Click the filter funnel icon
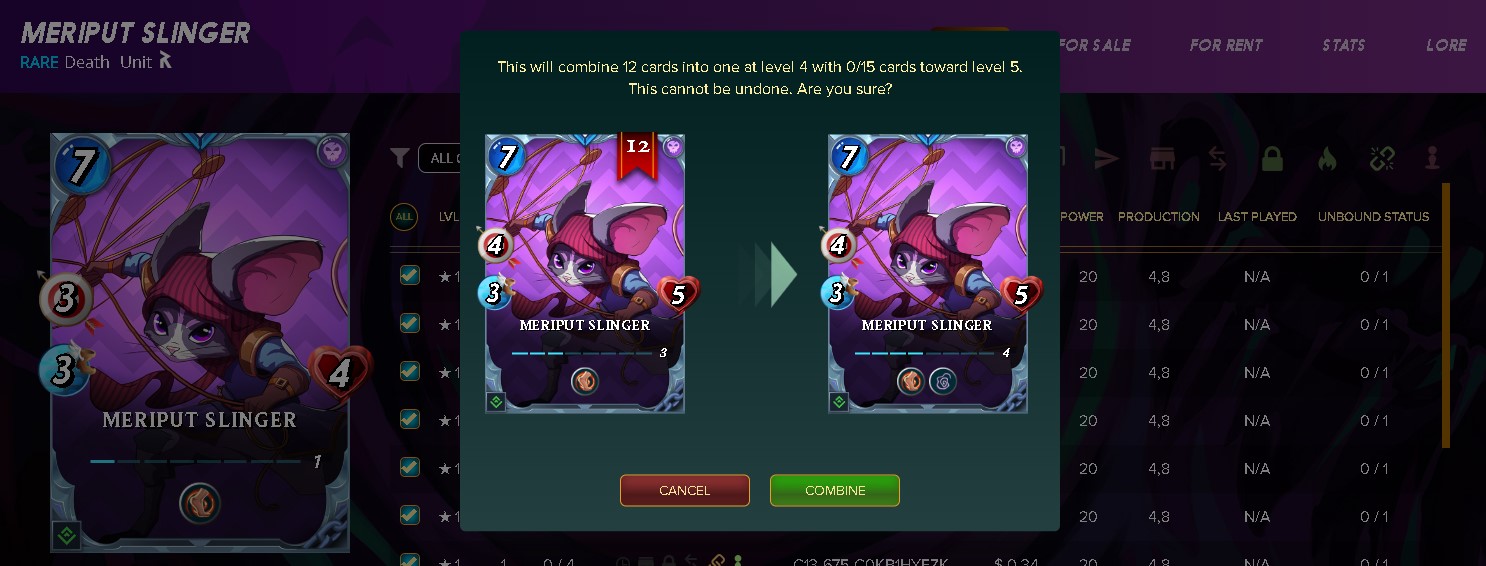Image resolution: width=1486 pixels, height=566 pixels. pyautogui.click(x=400, y=157)
